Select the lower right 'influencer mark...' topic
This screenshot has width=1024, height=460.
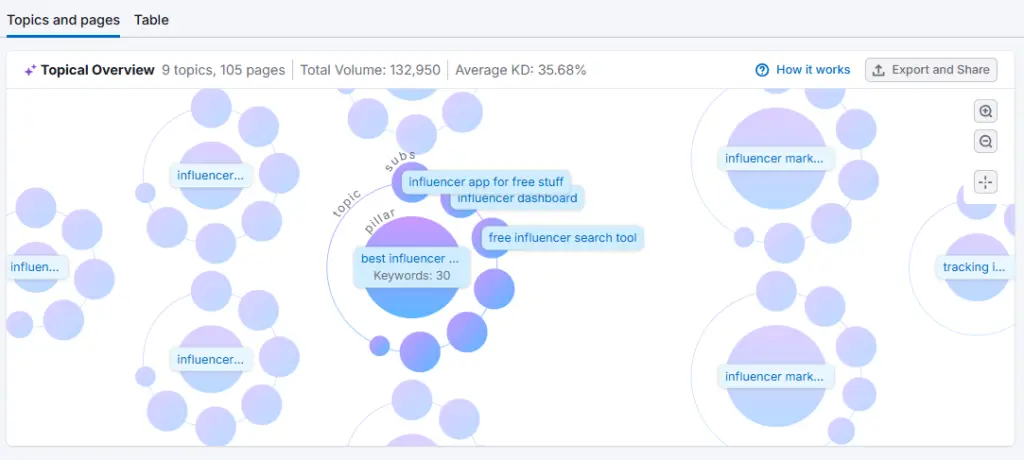[776, 377]
